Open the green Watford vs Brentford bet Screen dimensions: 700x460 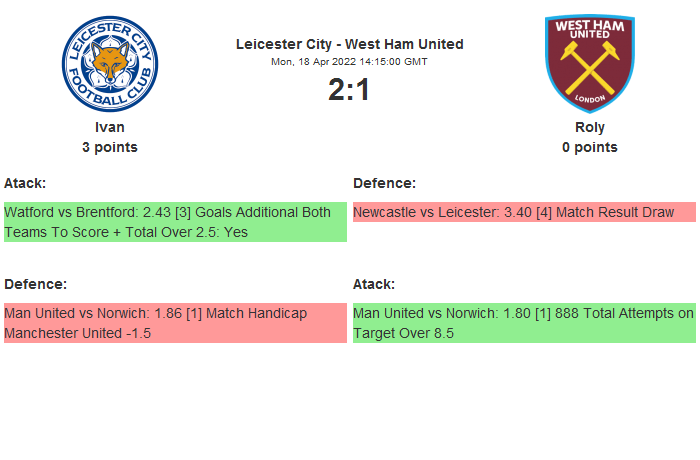tap(175, 222)
